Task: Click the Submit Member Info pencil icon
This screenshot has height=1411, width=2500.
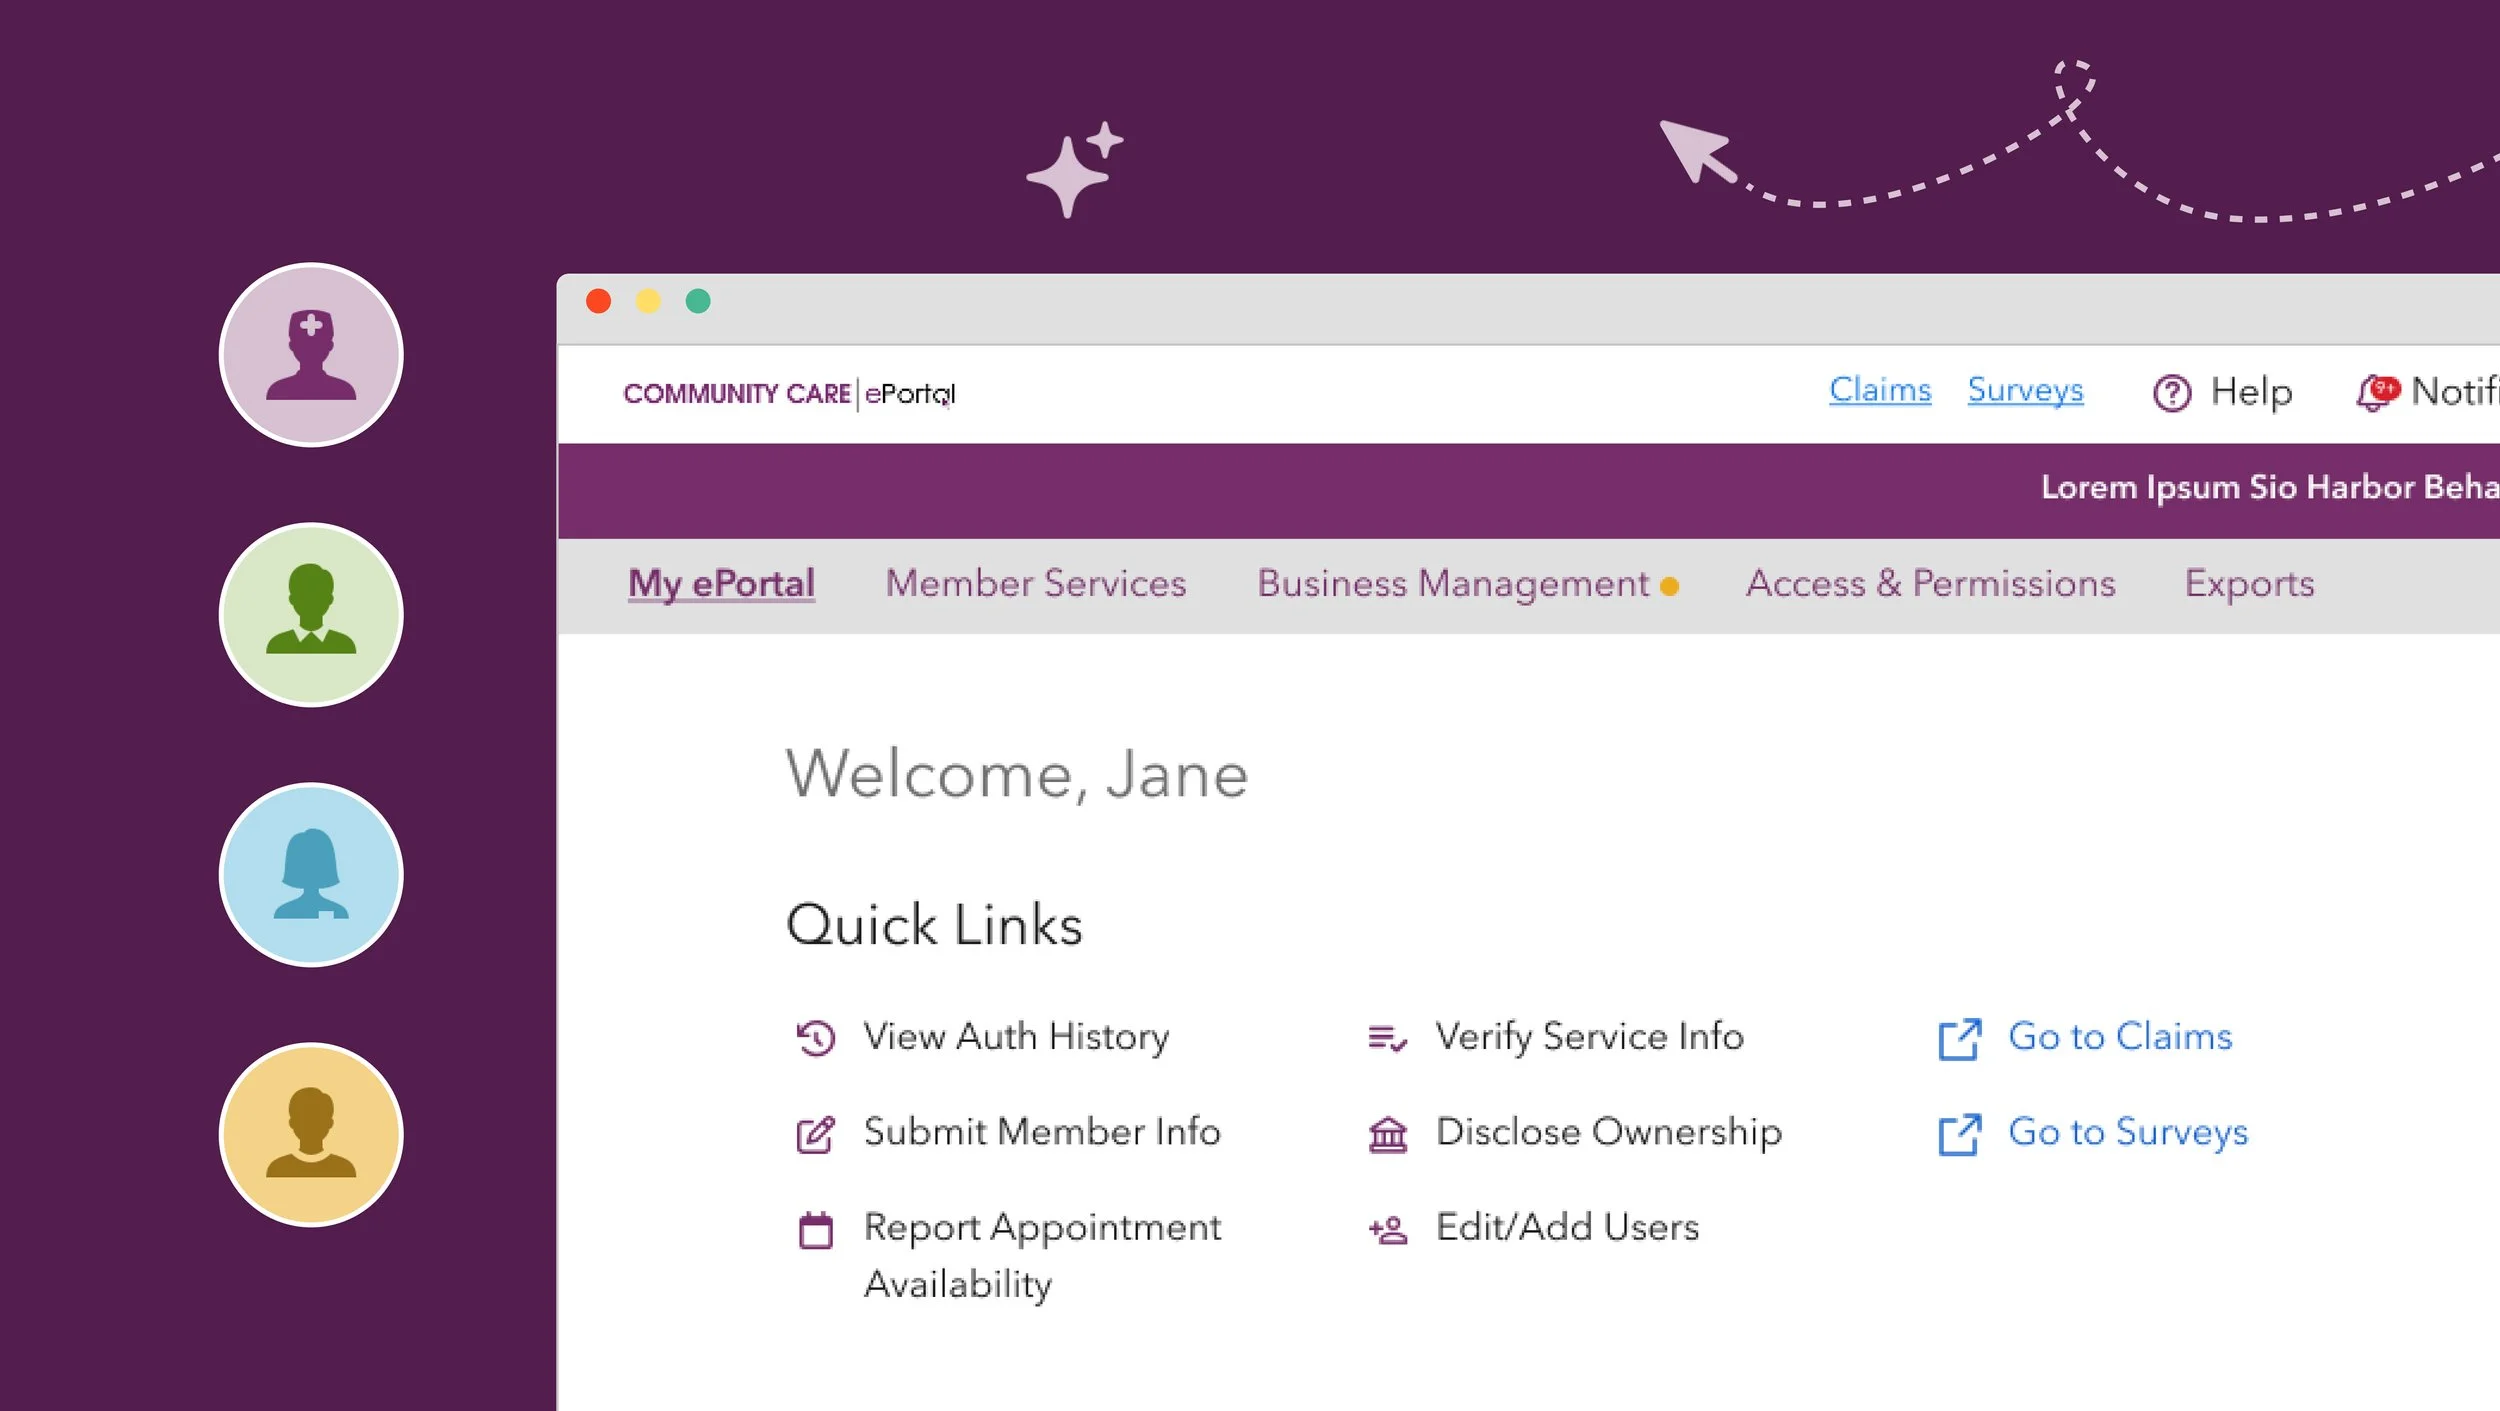Action: pos(815,1134)
